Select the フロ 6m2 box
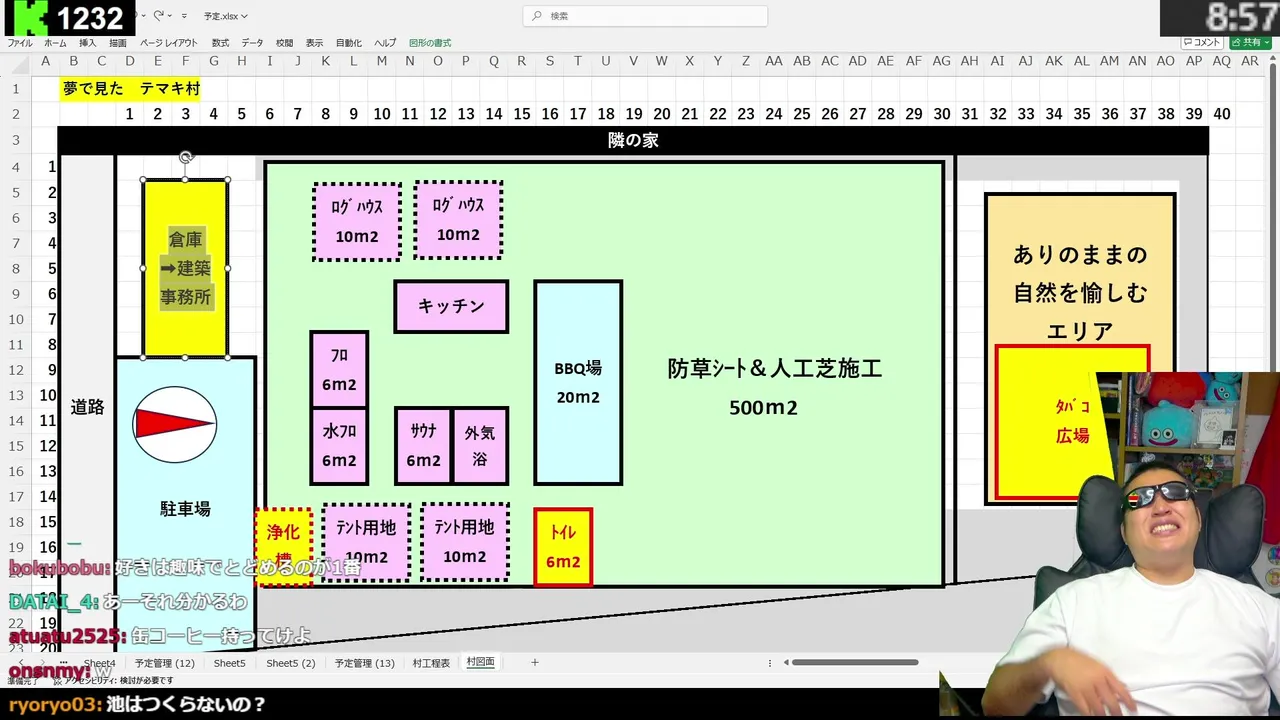Viewport: 1280px width, 720px height. pyautogui.click(x=339, y=369)
